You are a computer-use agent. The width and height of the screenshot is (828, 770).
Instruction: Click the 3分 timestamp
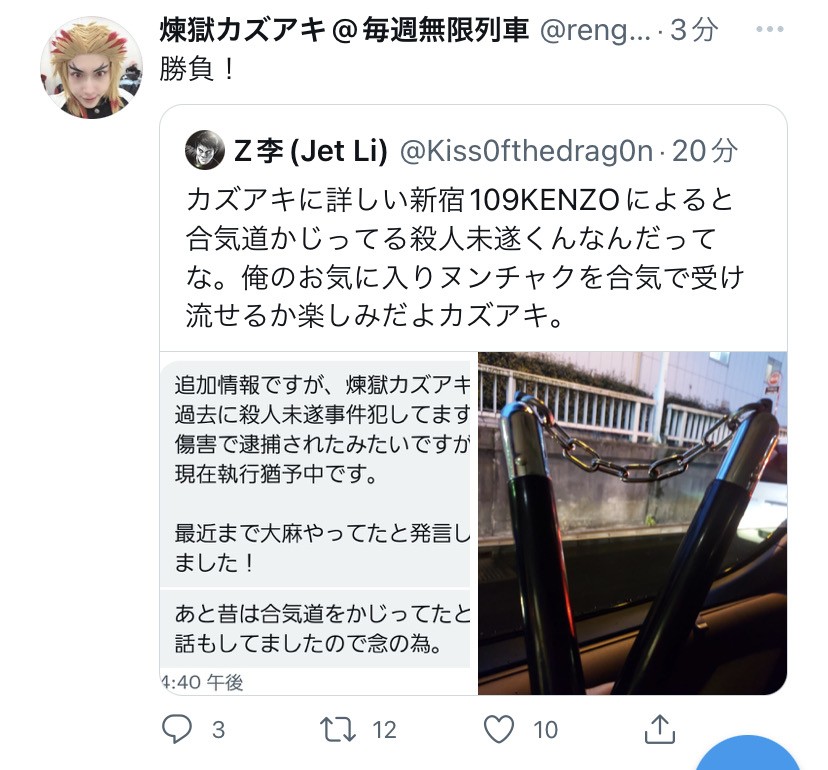click(x=694, y=30)
